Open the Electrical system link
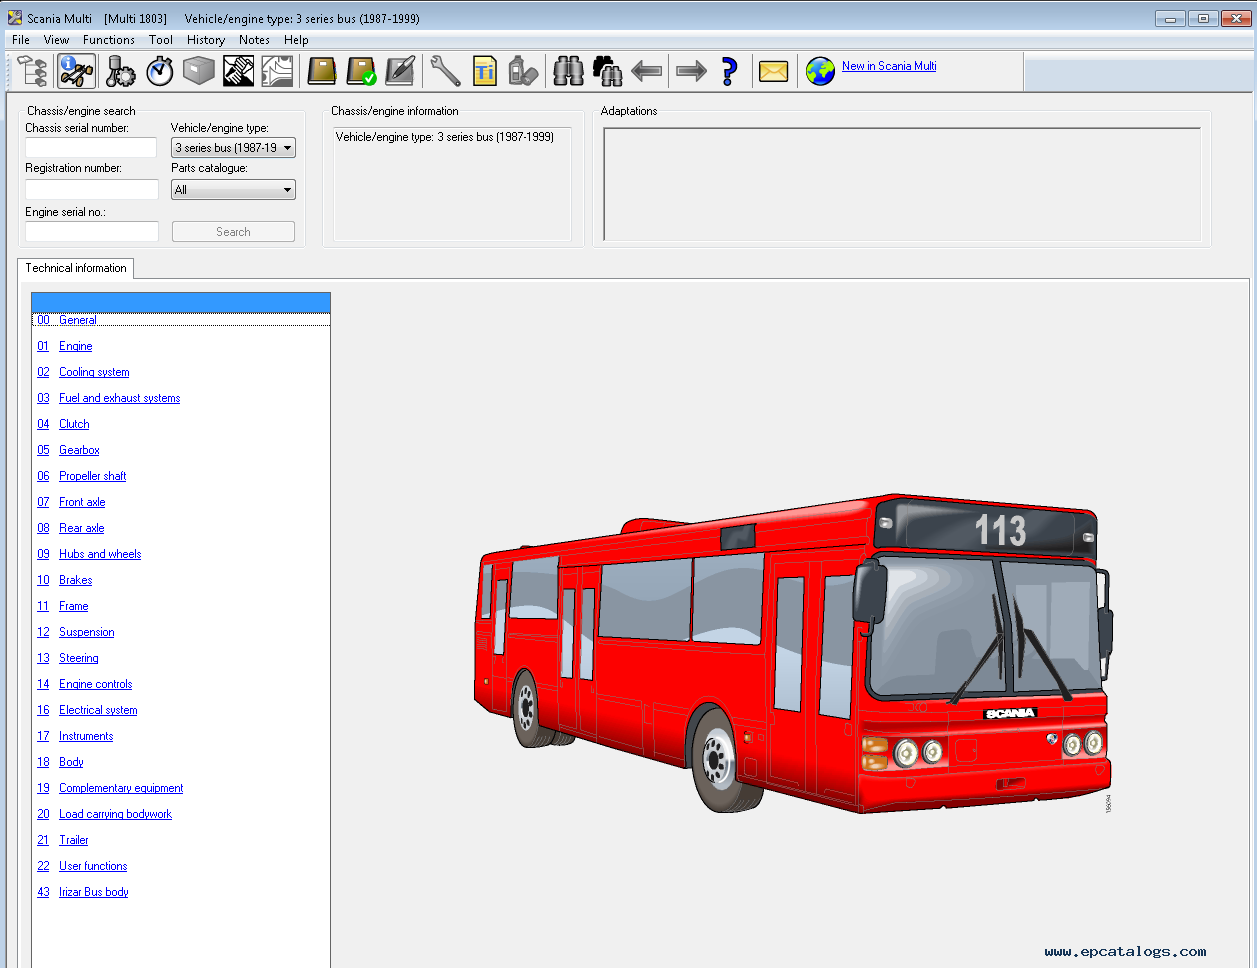 pos(98,710)
